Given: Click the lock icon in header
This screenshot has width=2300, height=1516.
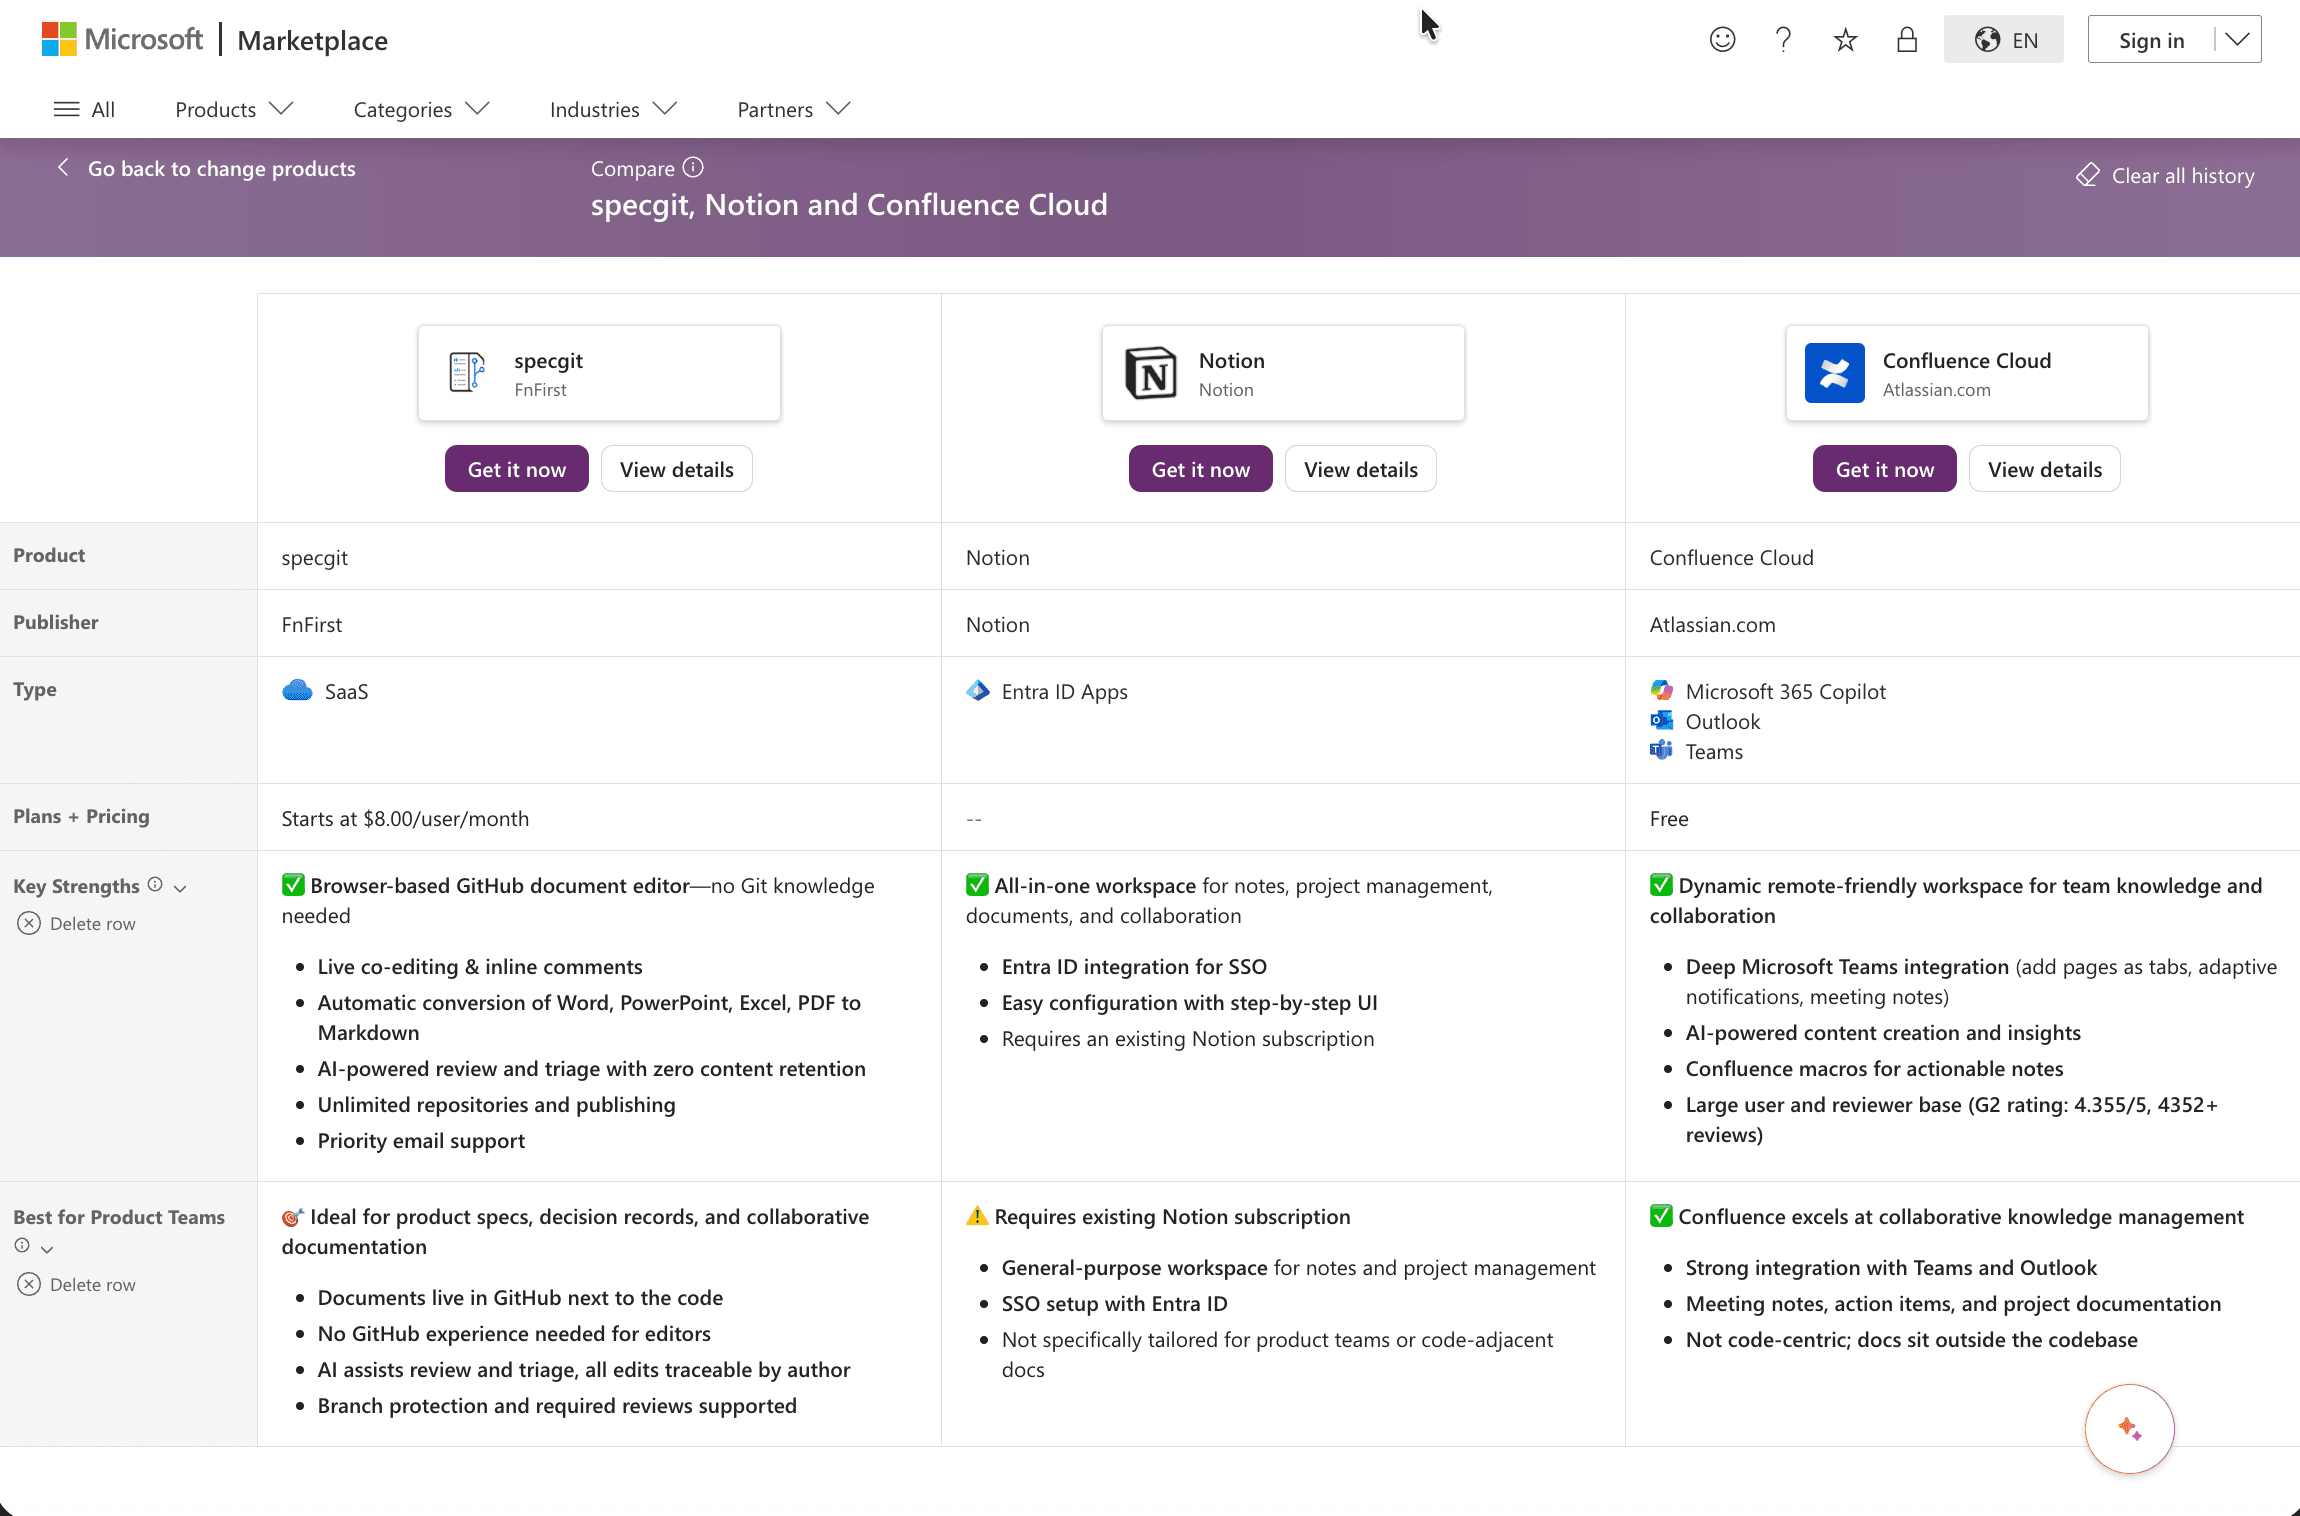Looking at the screenshot, I should (x=1907, y=40).
